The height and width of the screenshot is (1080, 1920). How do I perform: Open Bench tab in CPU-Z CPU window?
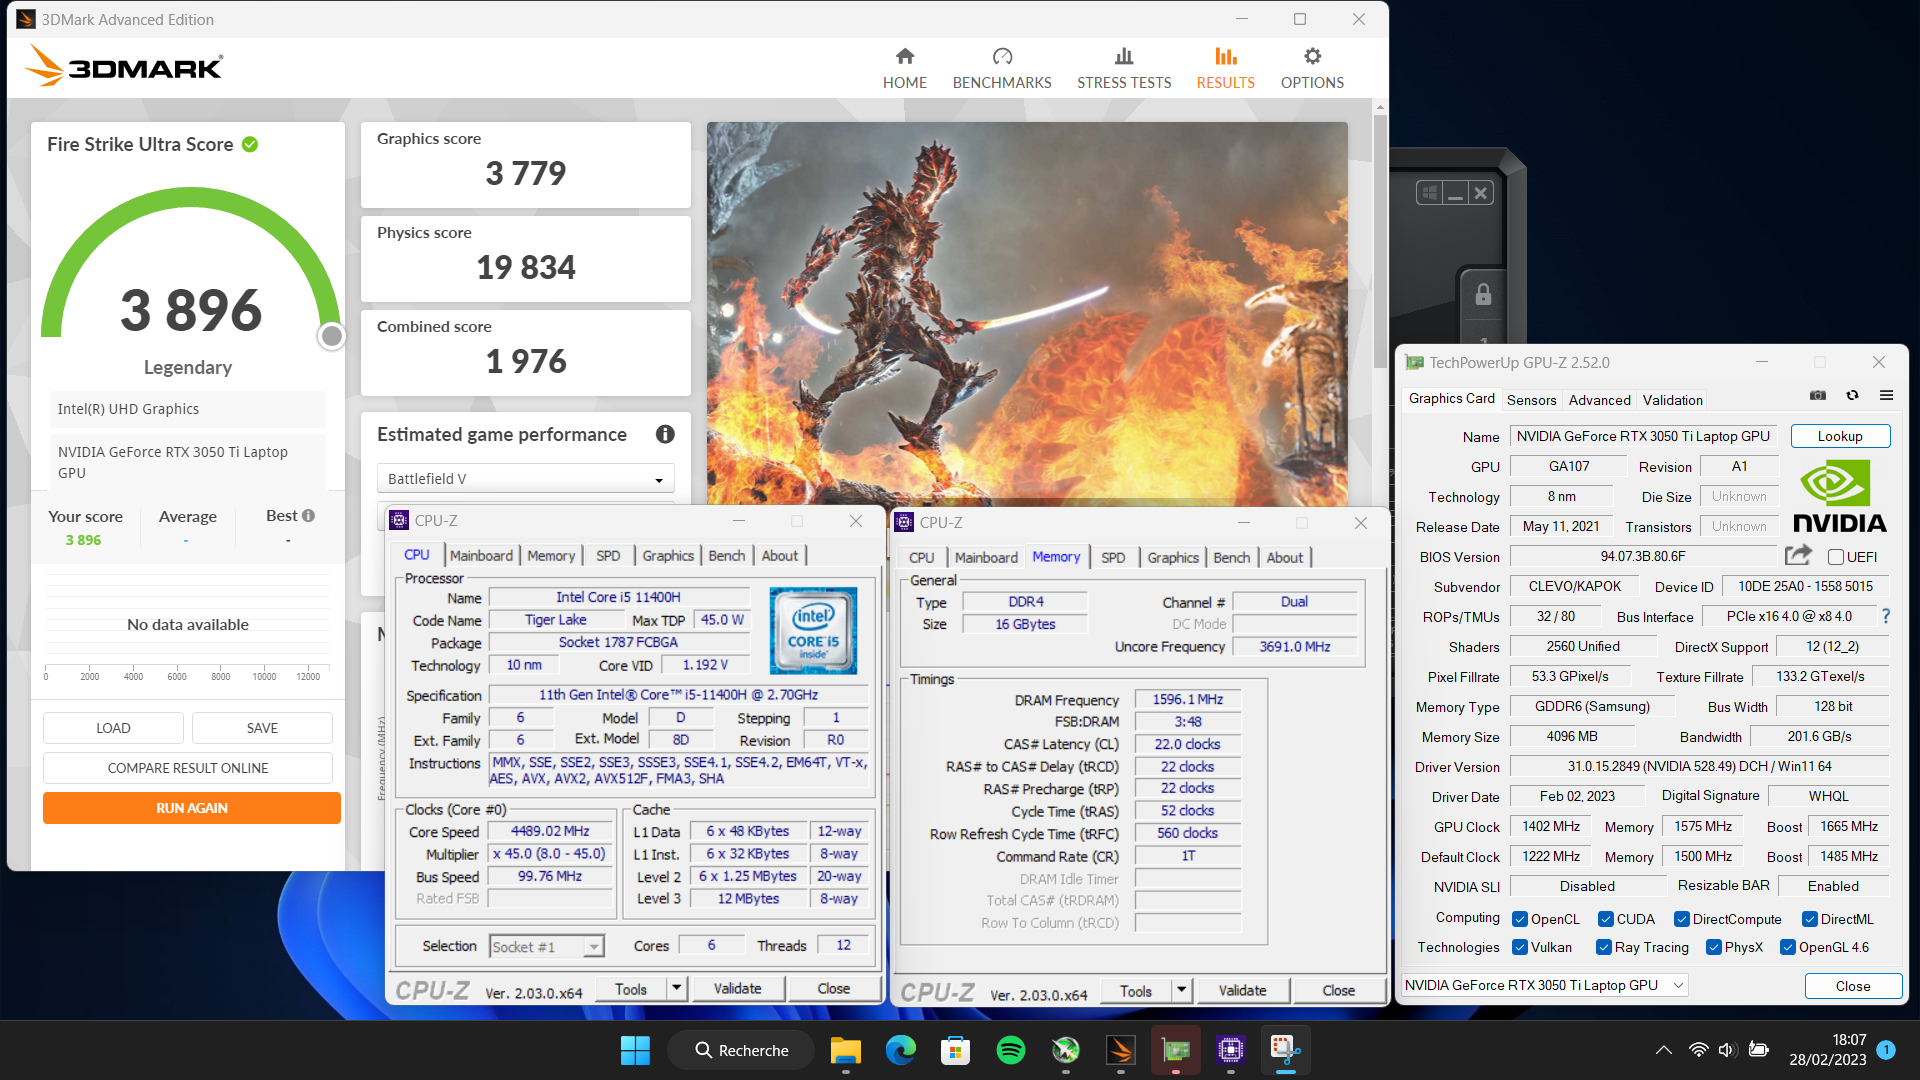(727, 555)
